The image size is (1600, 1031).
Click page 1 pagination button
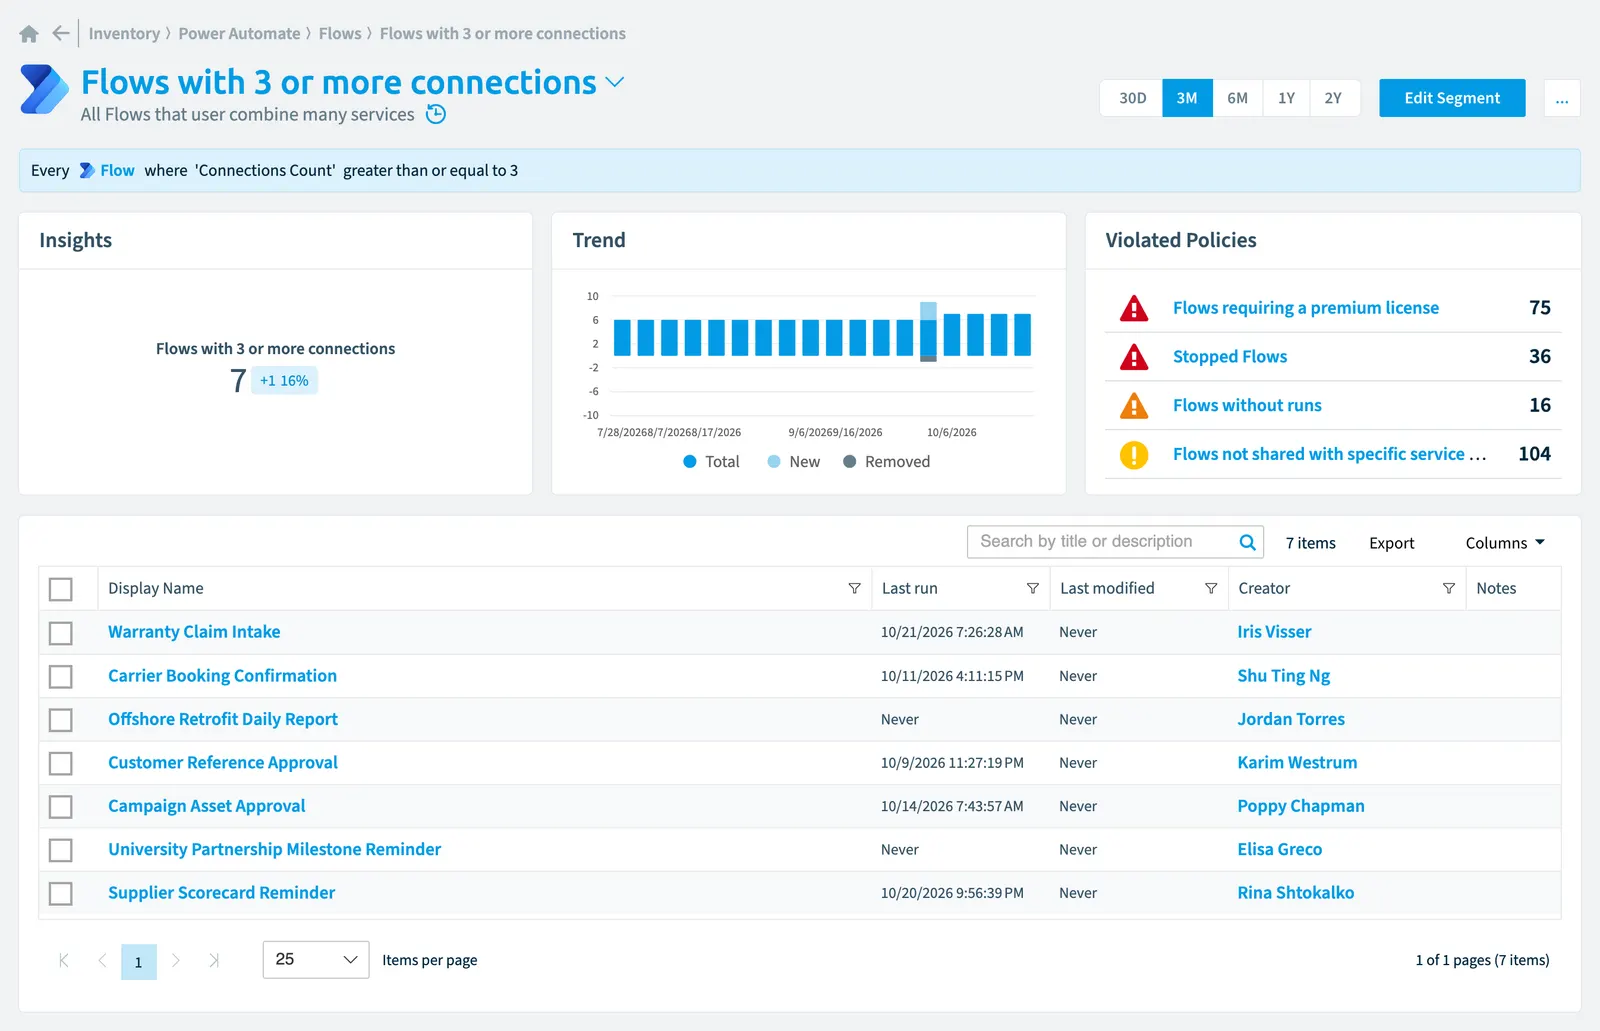pos(139,962)
